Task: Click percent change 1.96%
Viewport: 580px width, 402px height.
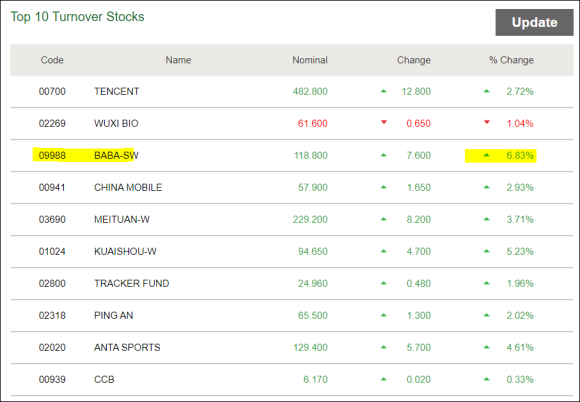Action: pyautogui.click(x=520, y=283)
